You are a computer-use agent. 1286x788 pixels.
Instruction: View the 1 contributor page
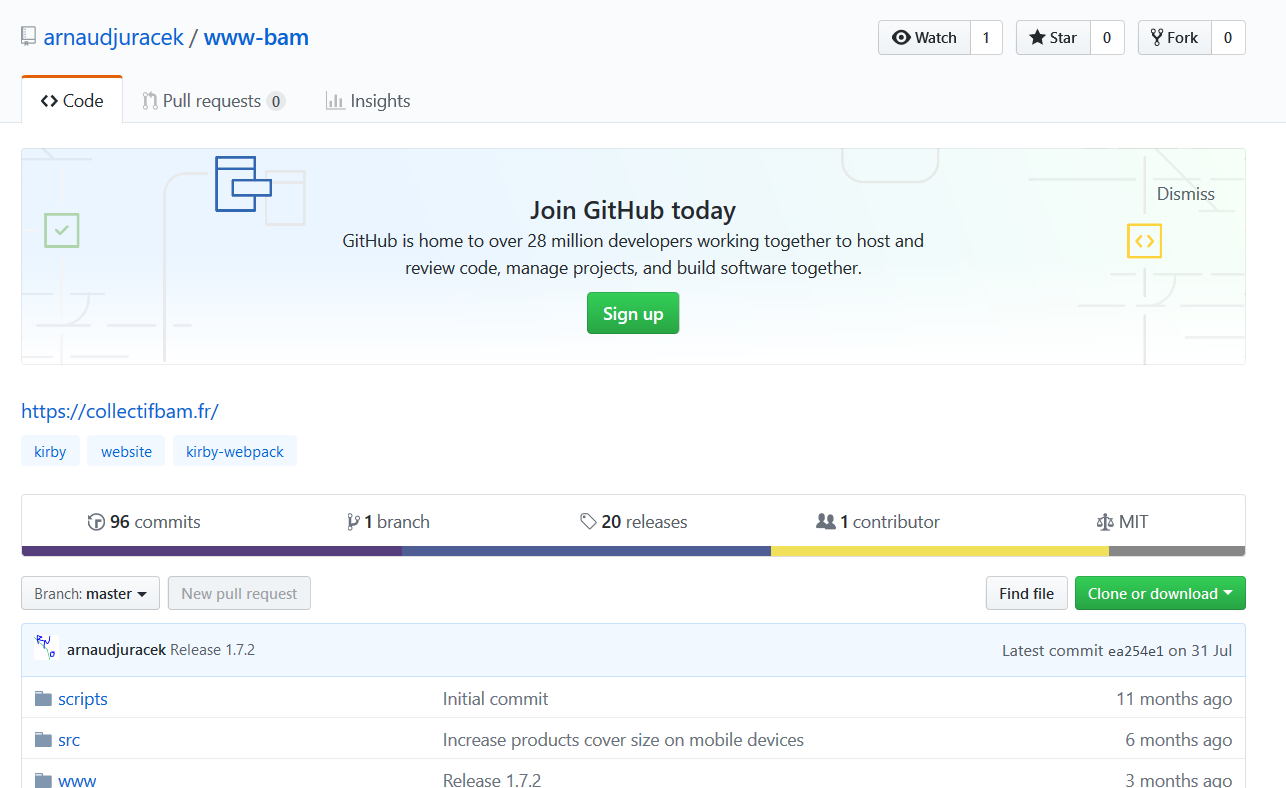click(x=878, y=522)
